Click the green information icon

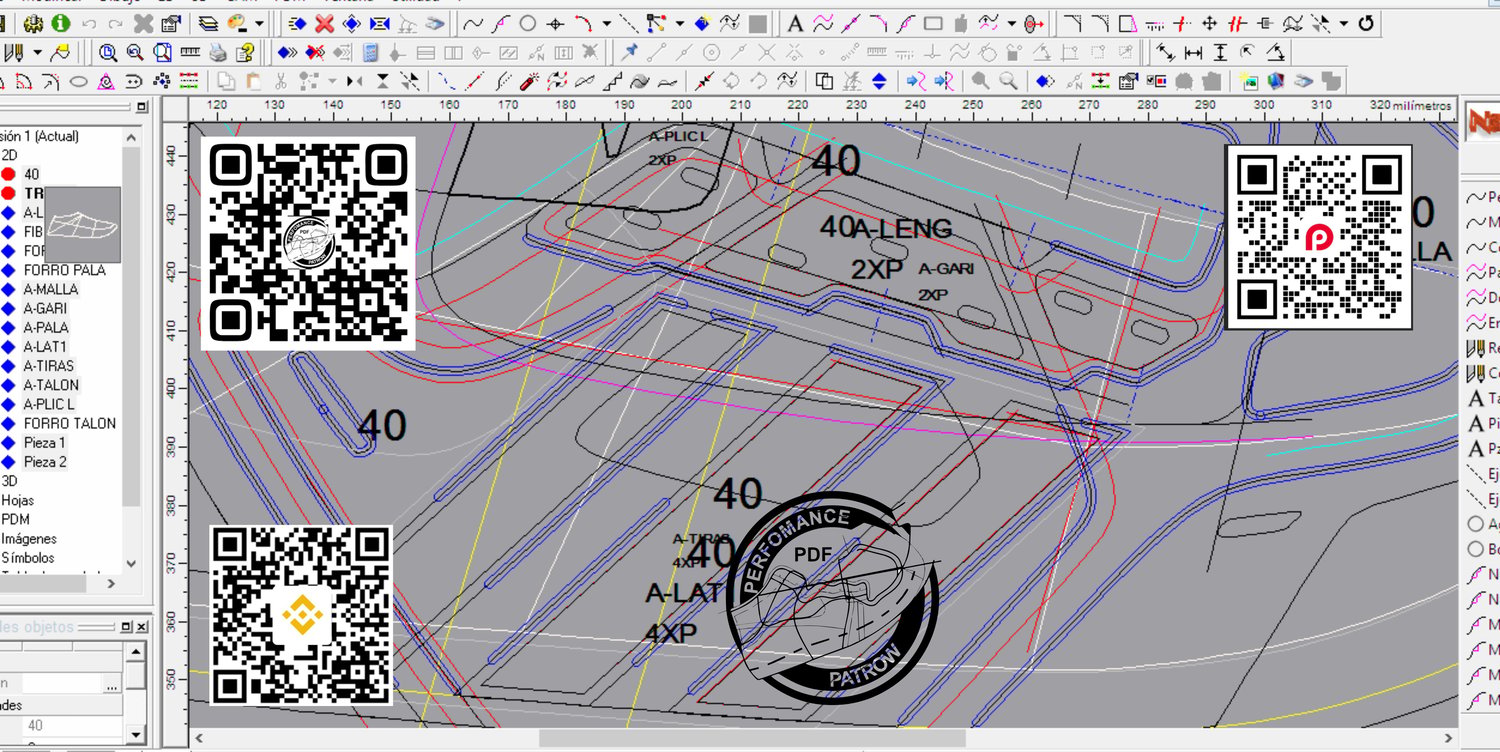point(61,23)
